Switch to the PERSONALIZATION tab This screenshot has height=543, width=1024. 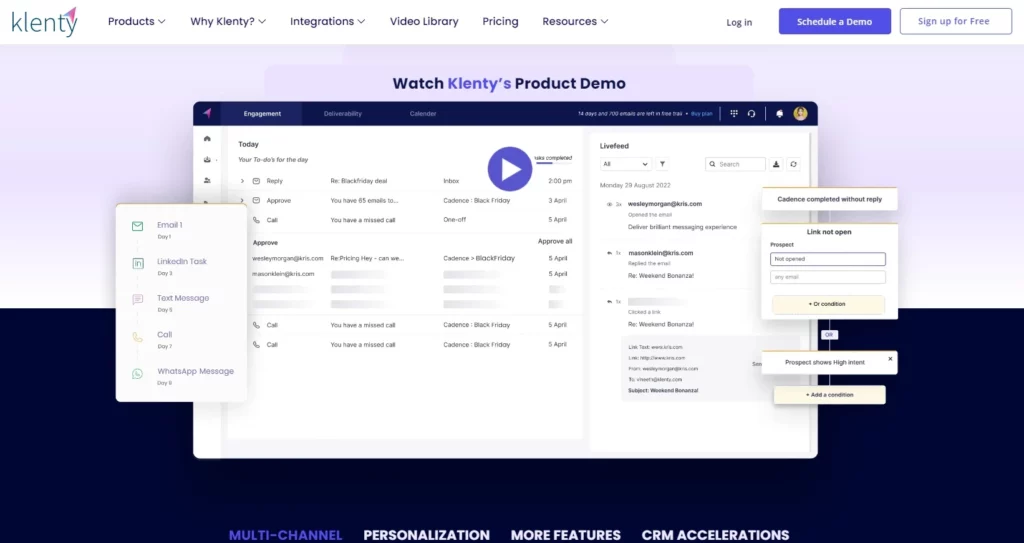(426, 535)
